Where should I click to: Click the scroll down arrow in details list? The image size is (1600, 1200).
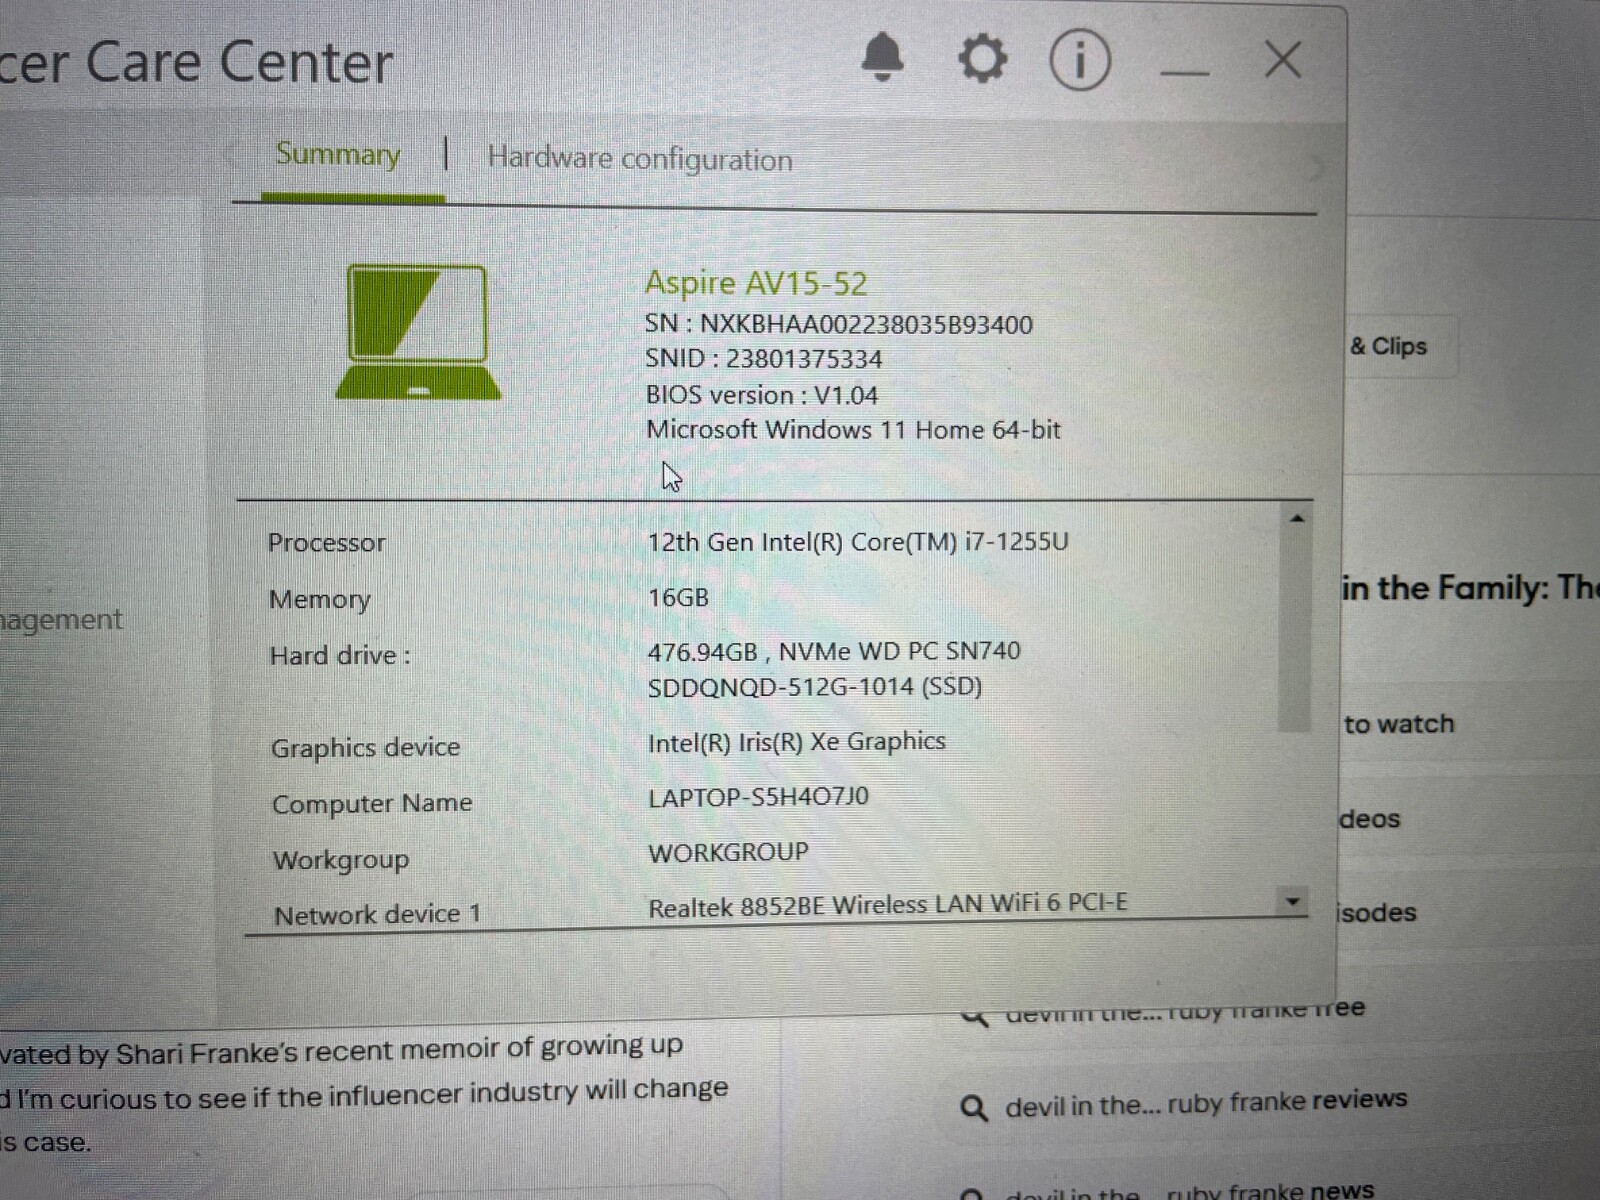tap(1293, 901)
